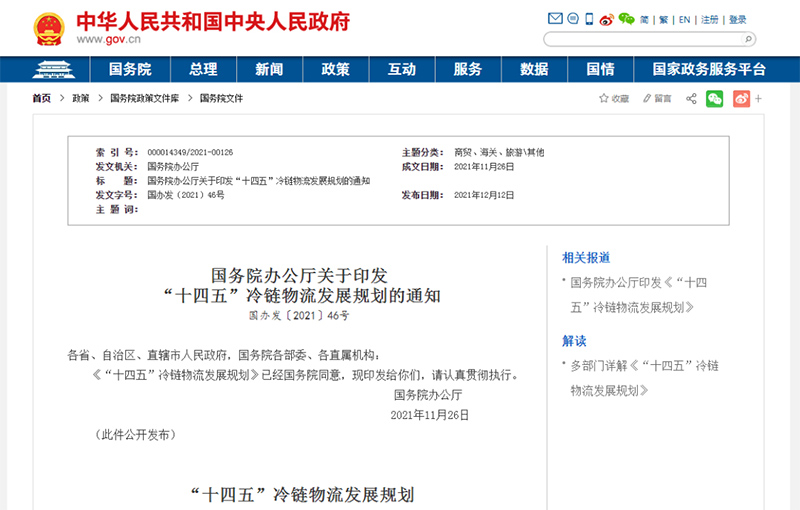Open the 国情 navigation tab
The height and width of the screenshot is (510, 800).
pos(601,69)
